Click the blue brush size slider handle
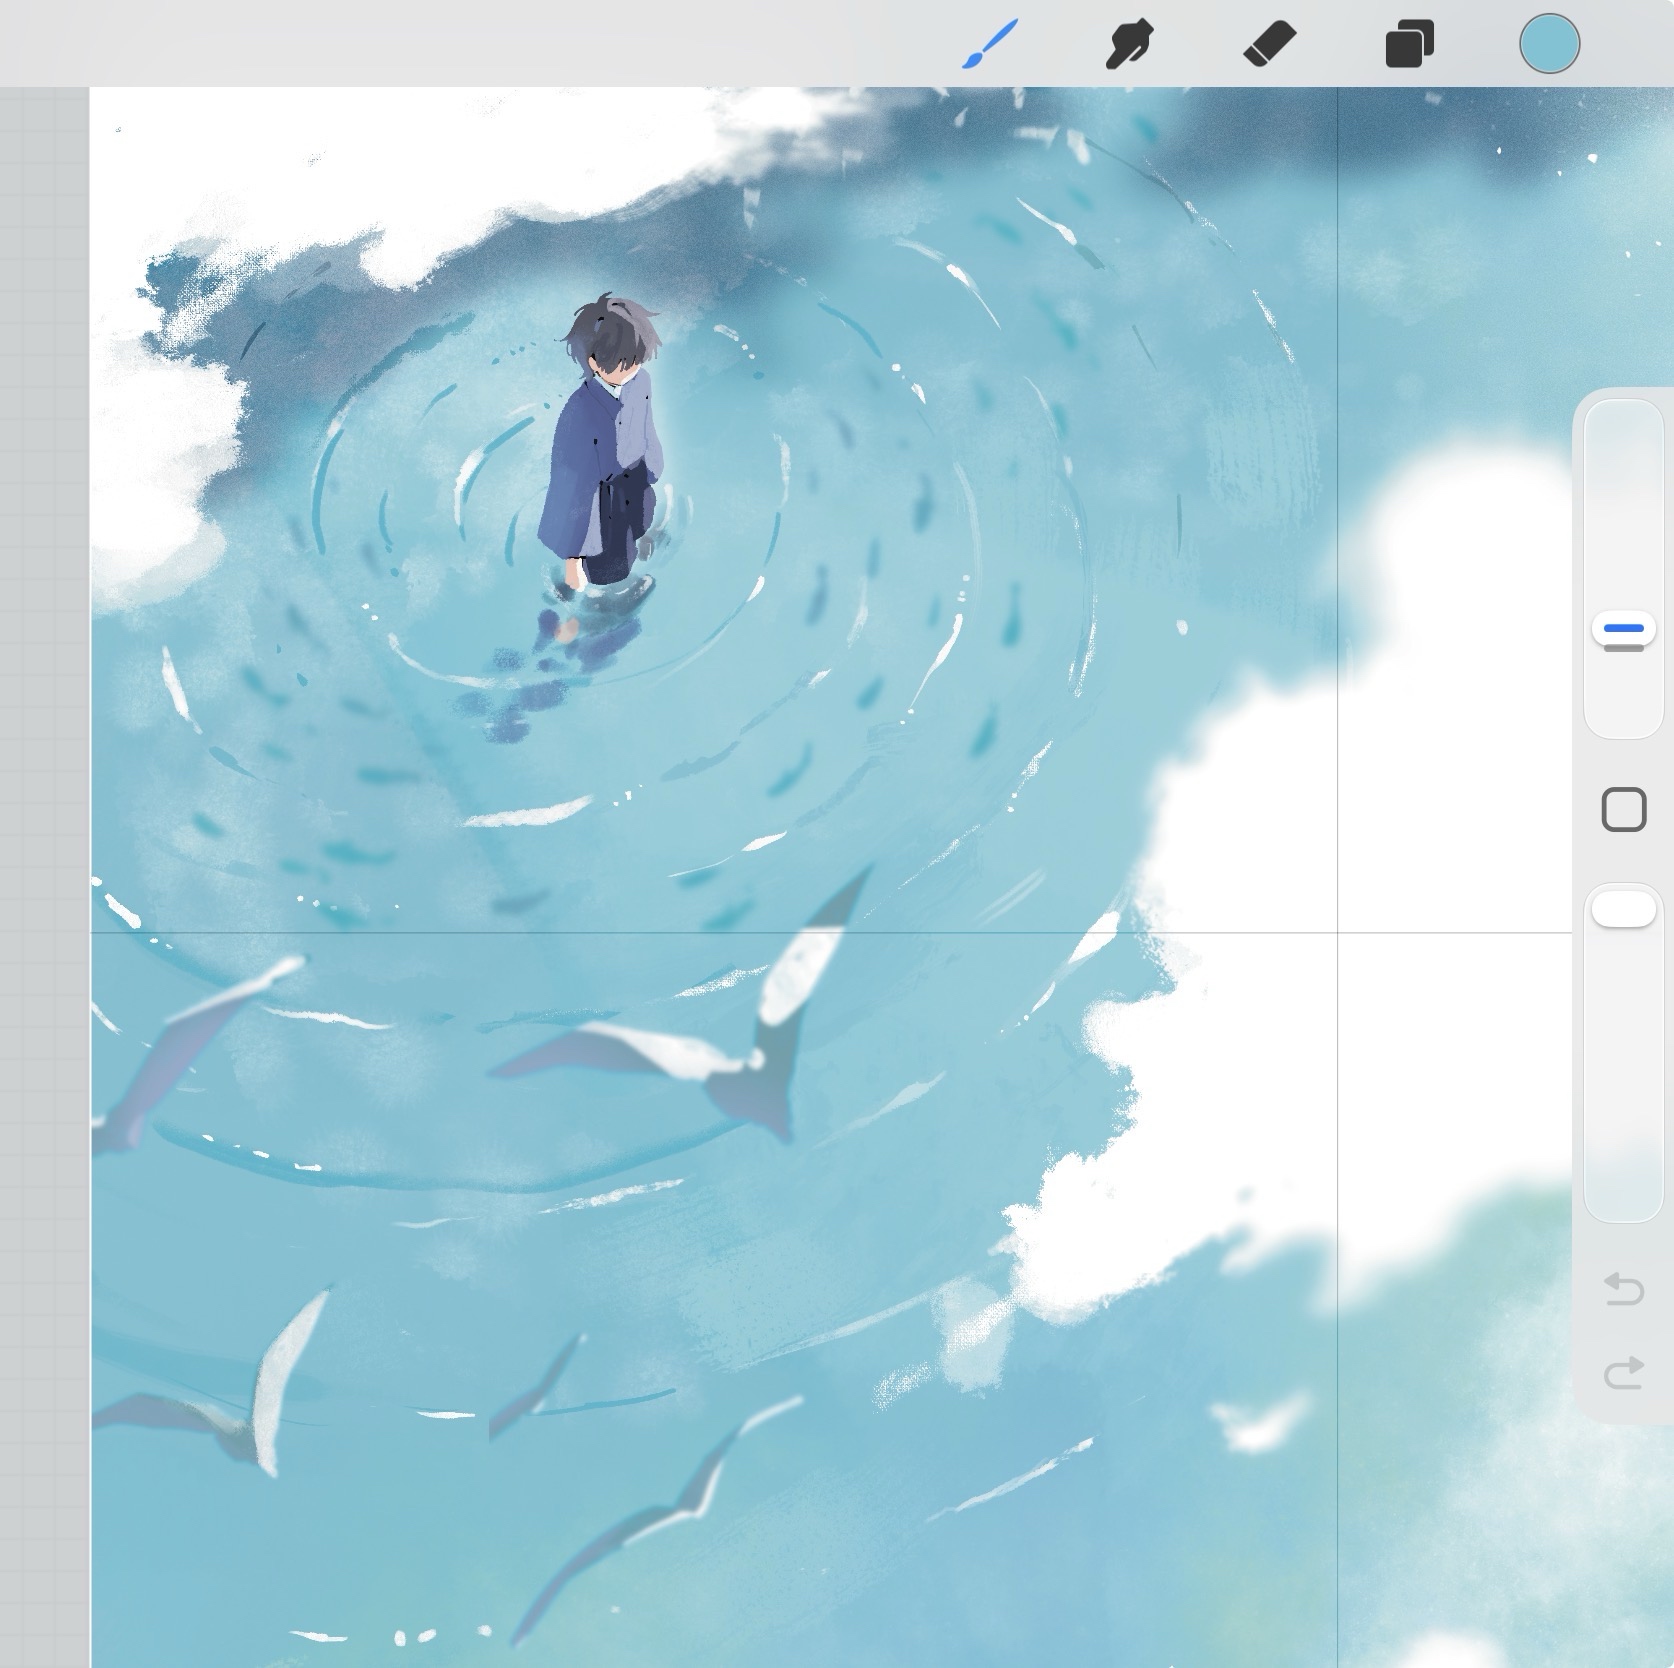 pyautogui.click(x=1623, y=630)
